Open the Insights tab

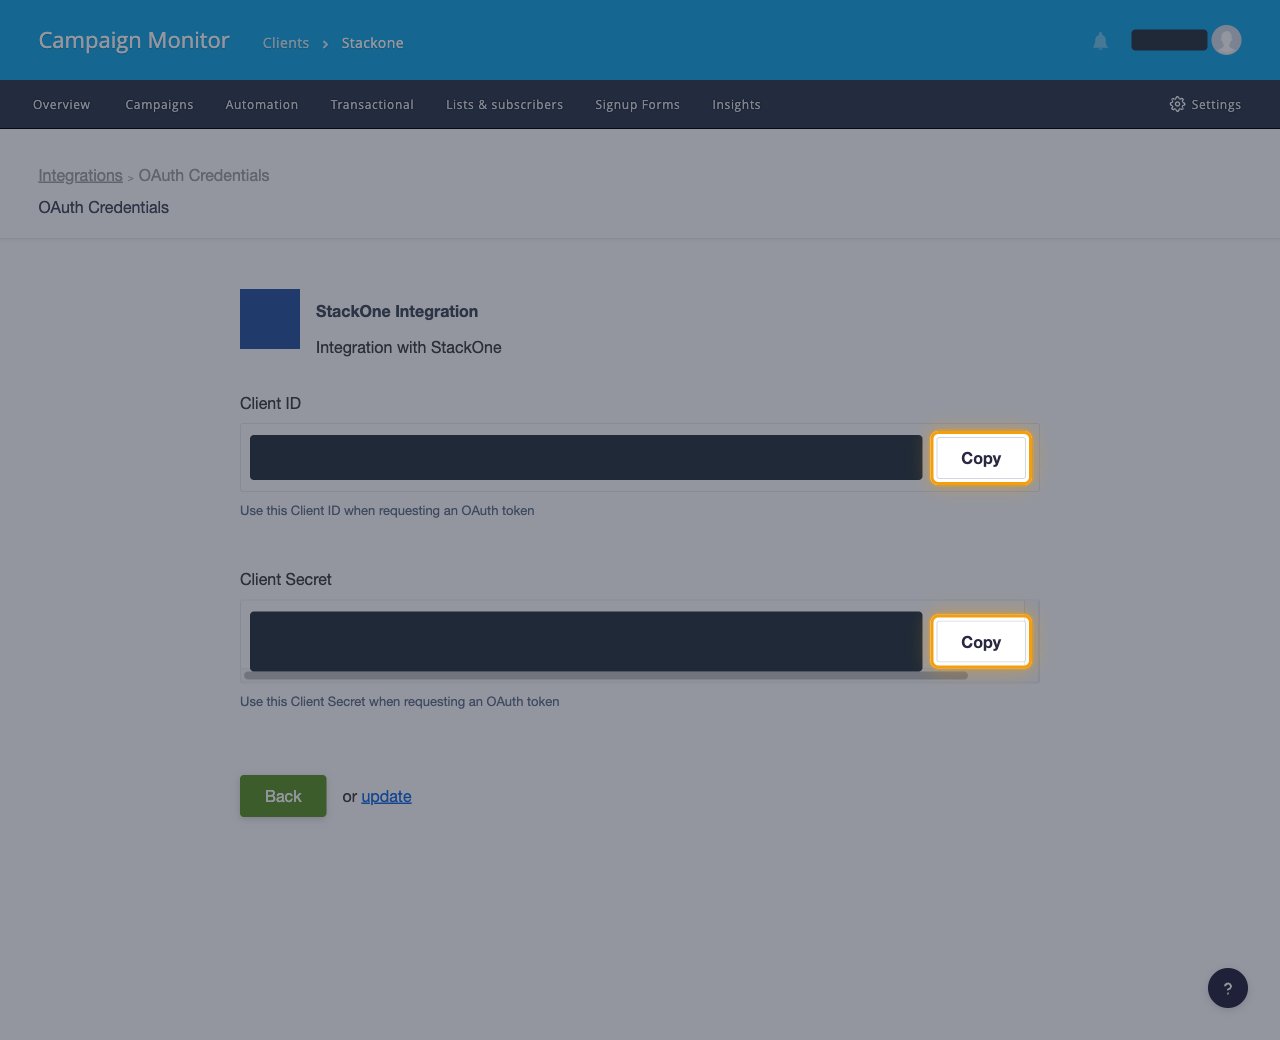point(736,104)
